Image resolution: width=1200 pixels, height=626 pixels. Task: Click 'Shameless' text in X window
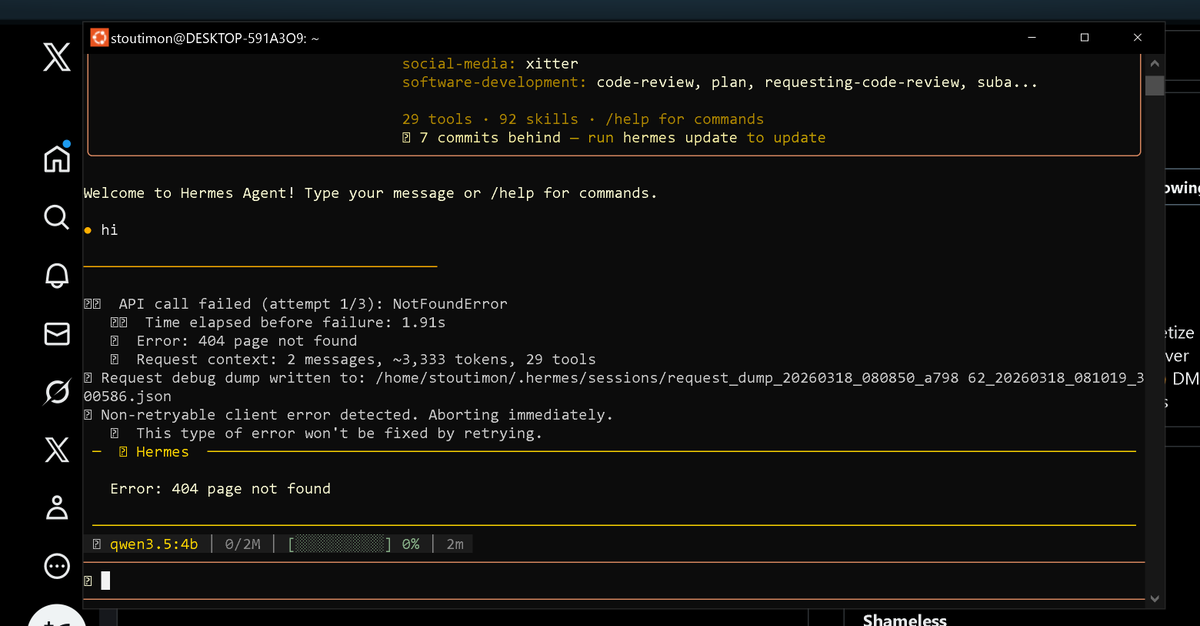tap(904, 620)
